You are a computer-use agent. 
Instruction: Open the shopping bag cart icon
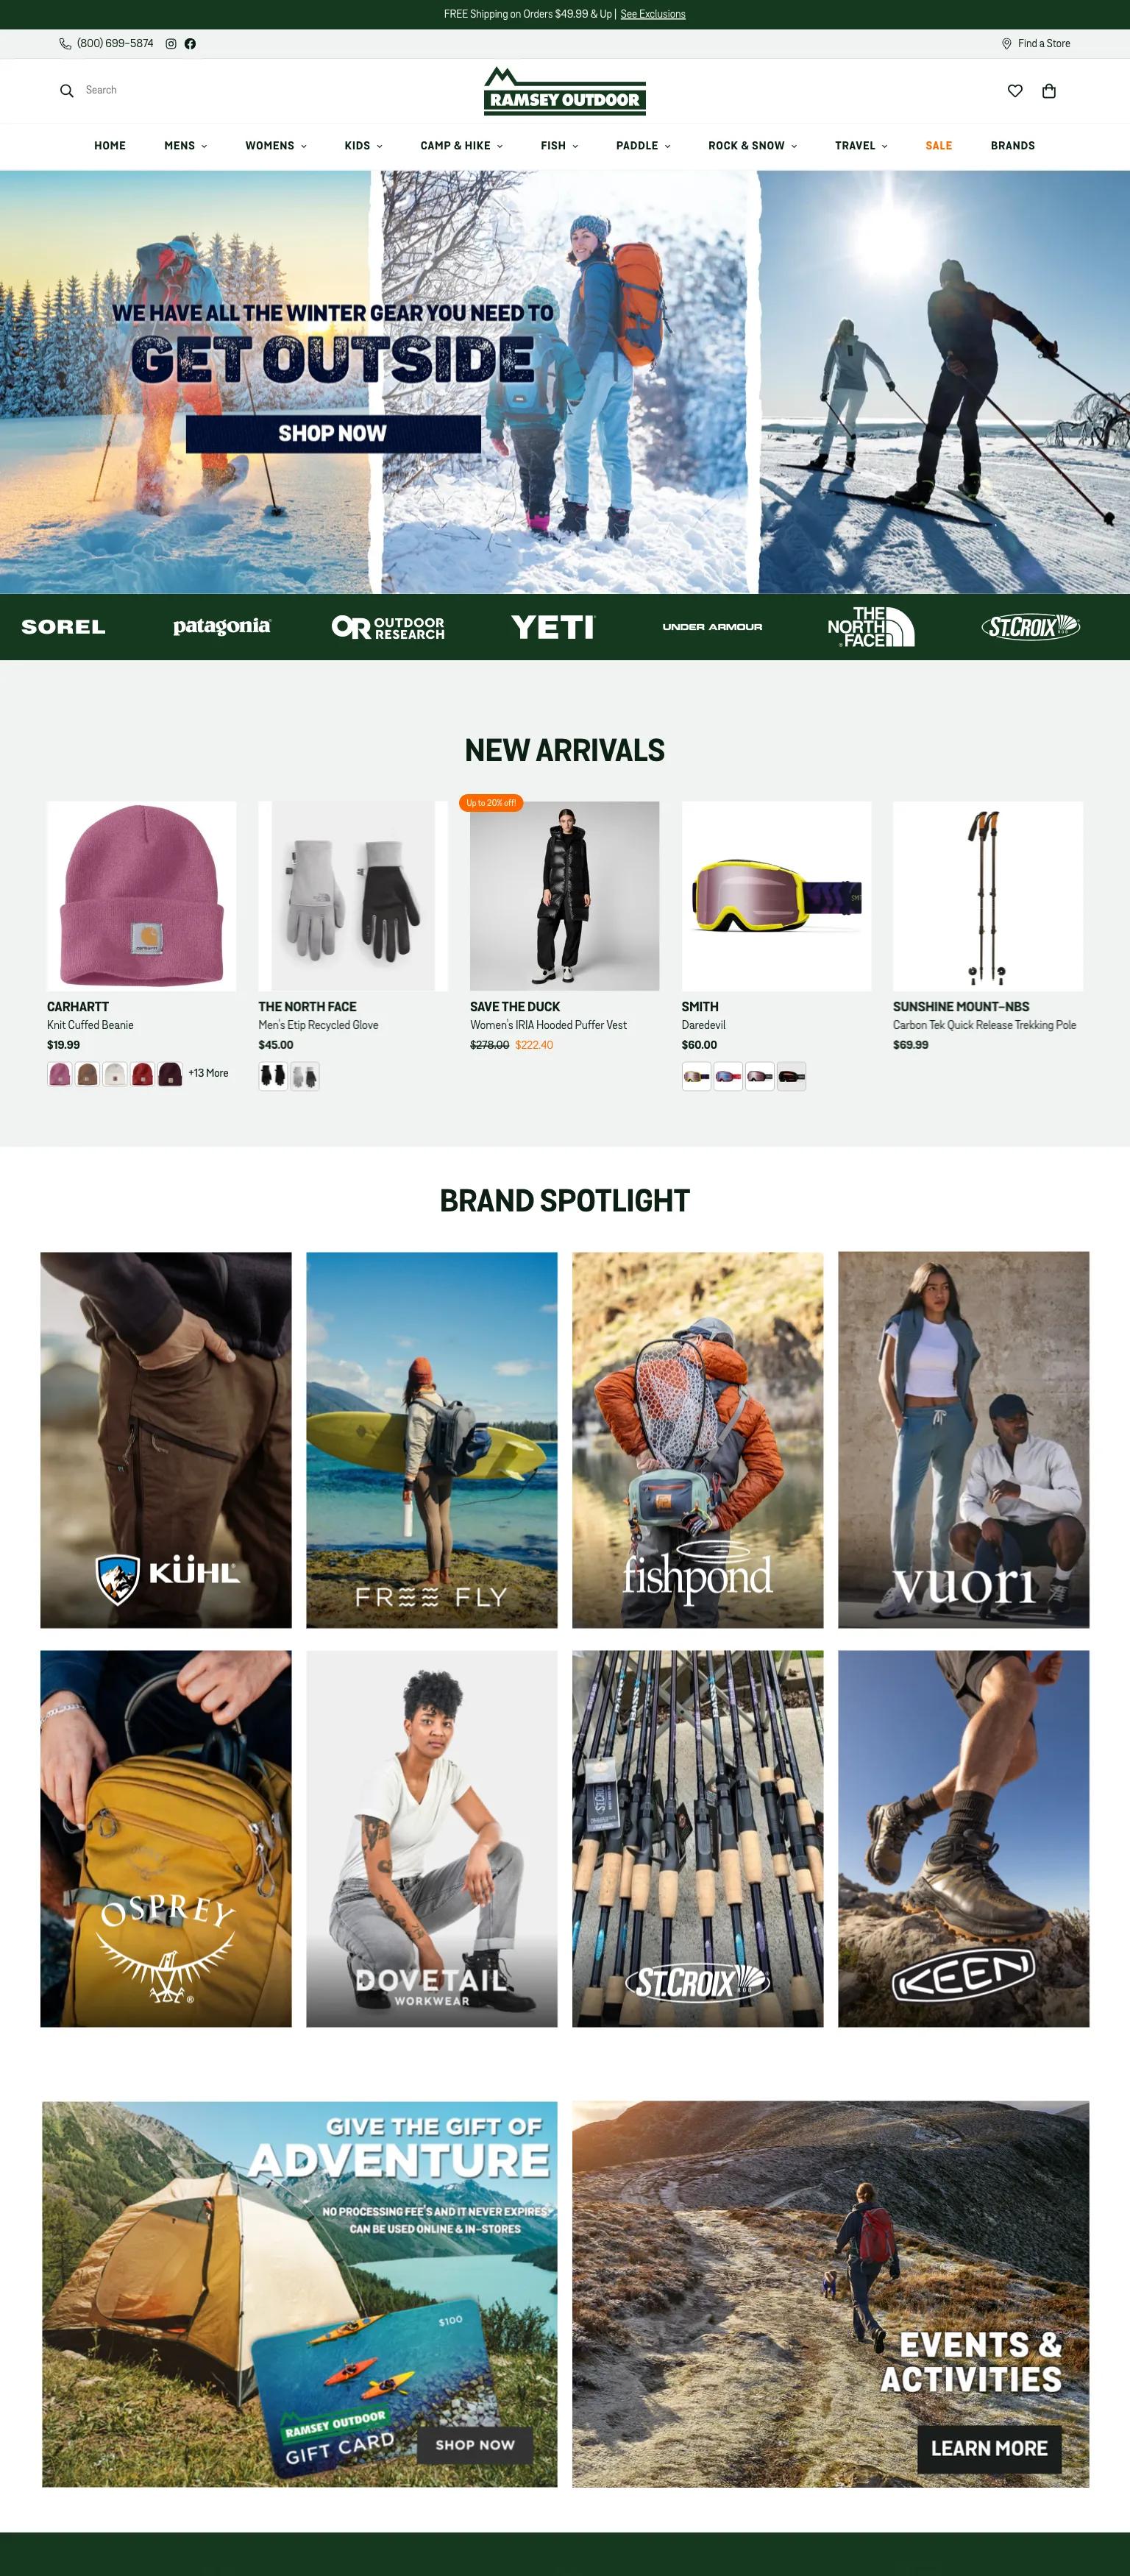point(1049,91)
